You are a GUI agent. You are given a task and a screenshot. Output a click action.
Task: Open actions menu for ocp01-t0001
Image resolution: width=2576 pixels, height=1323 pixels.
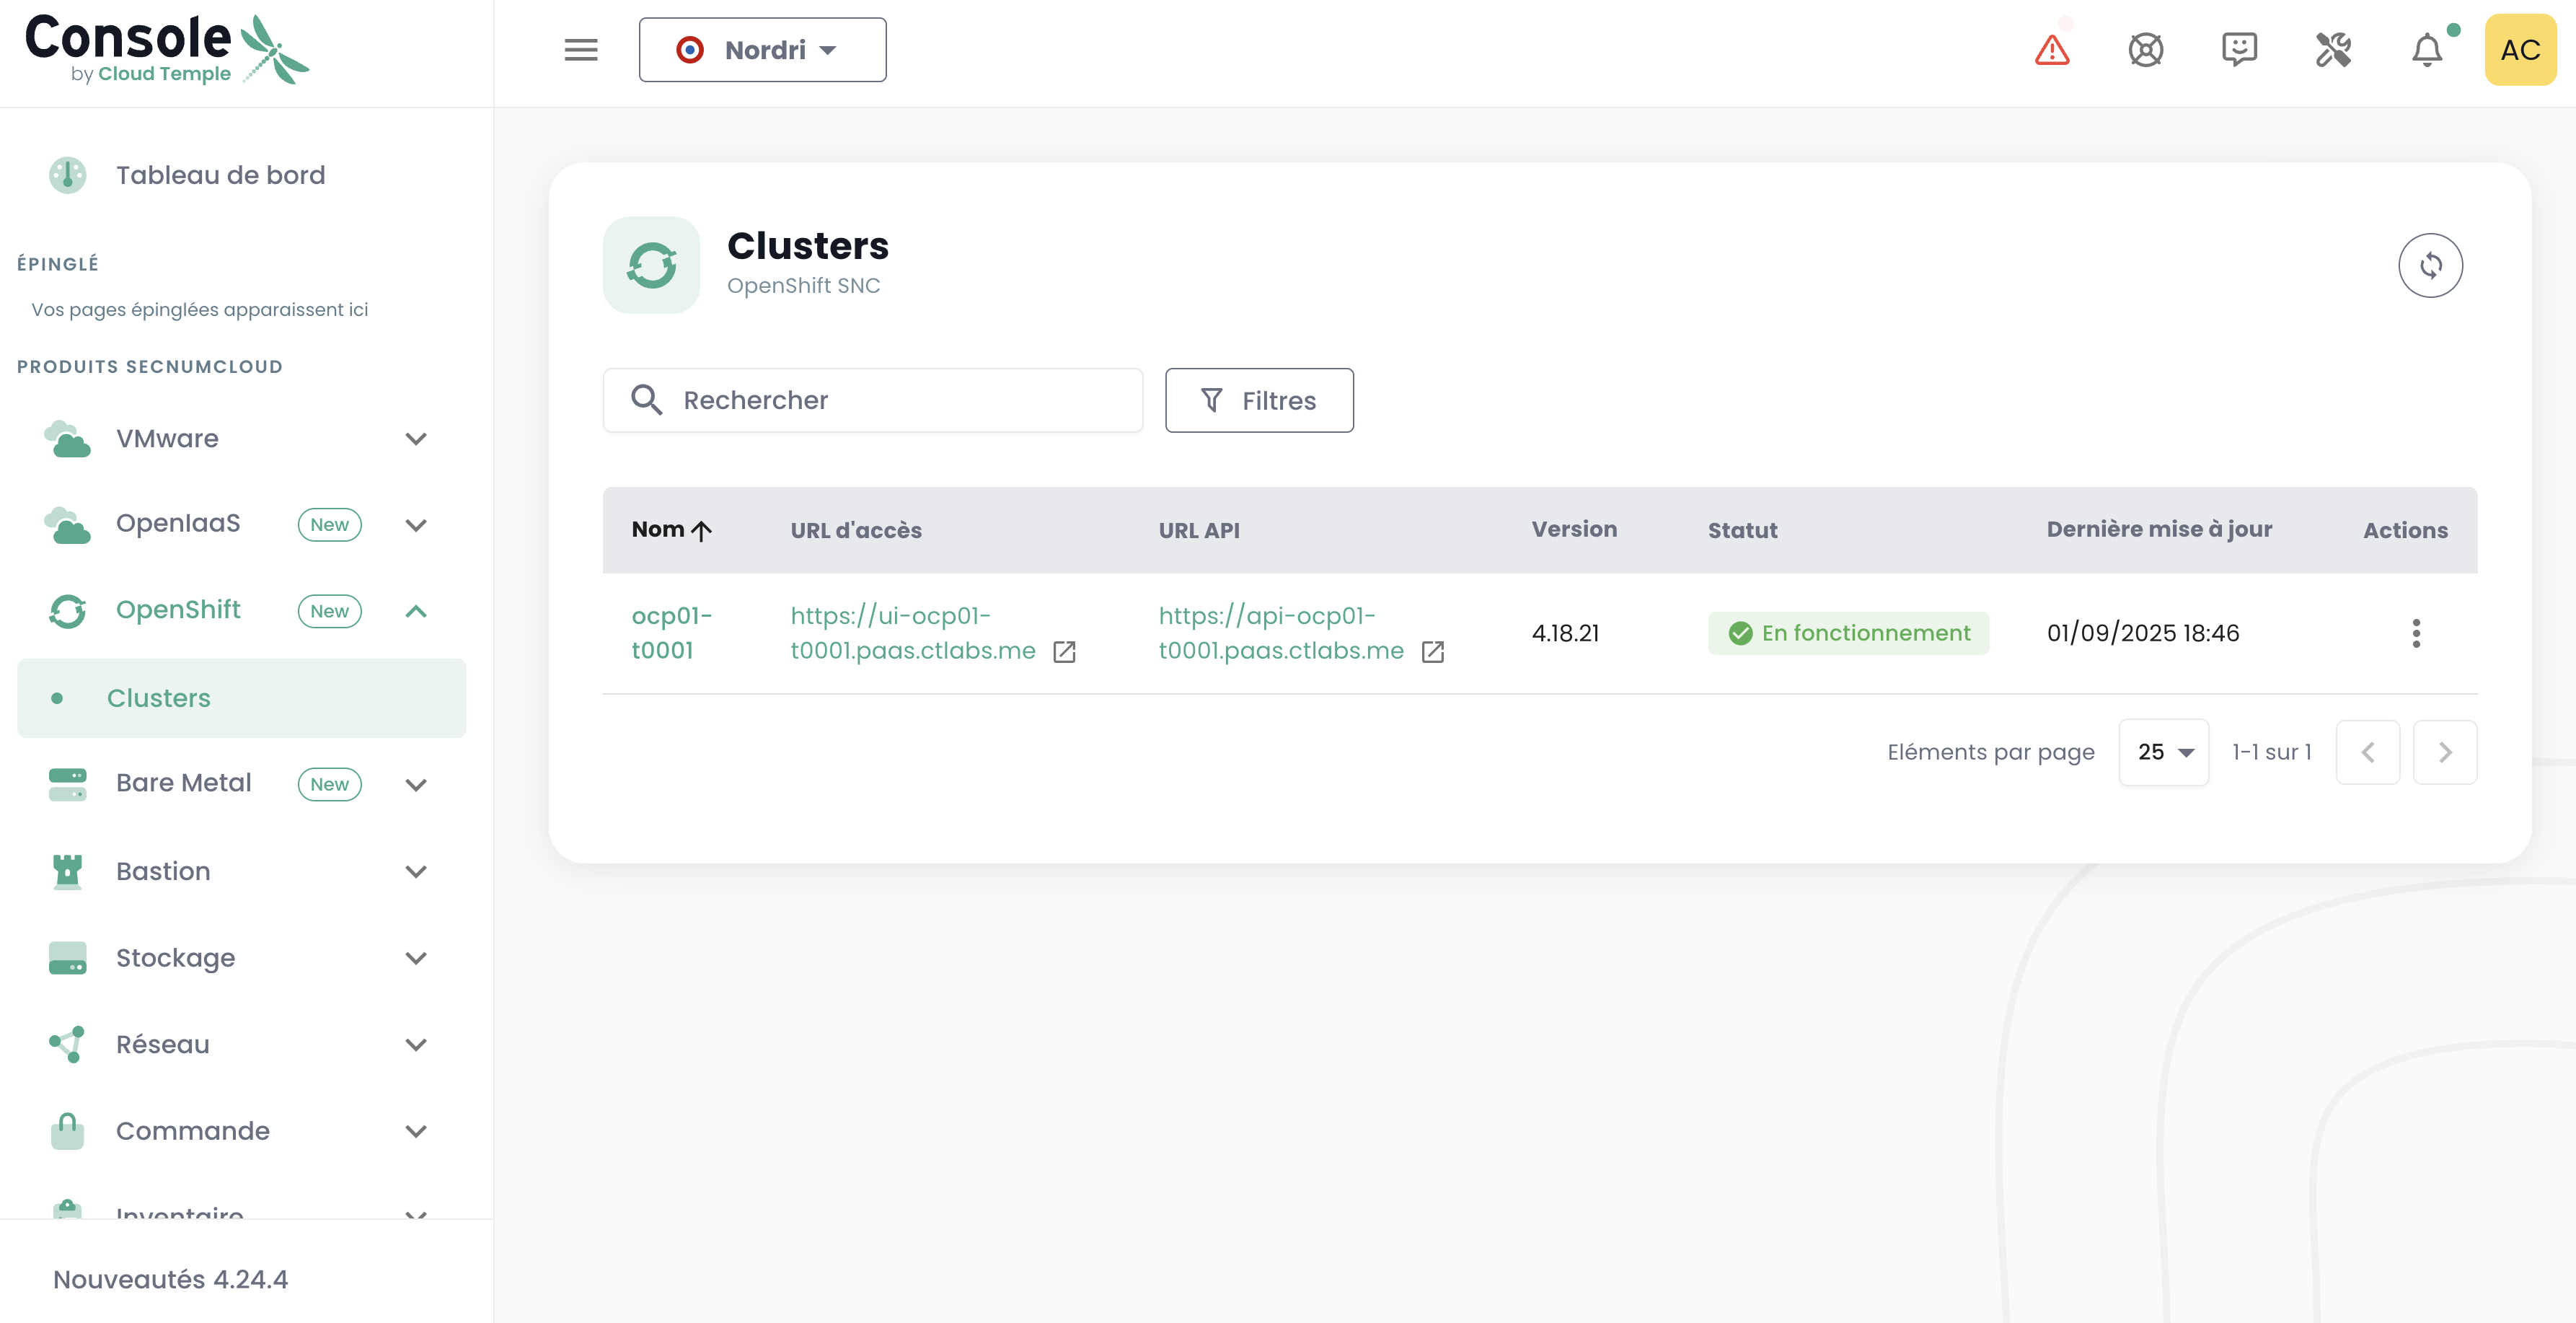point(2415,633)
